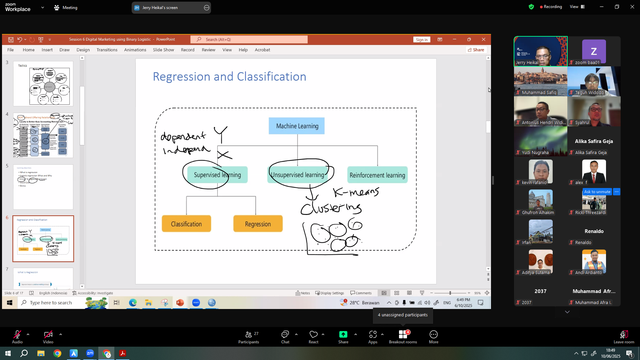
Task: Open Zoom Workplace dropdown chevron
Action: click(x=42, y=7)
